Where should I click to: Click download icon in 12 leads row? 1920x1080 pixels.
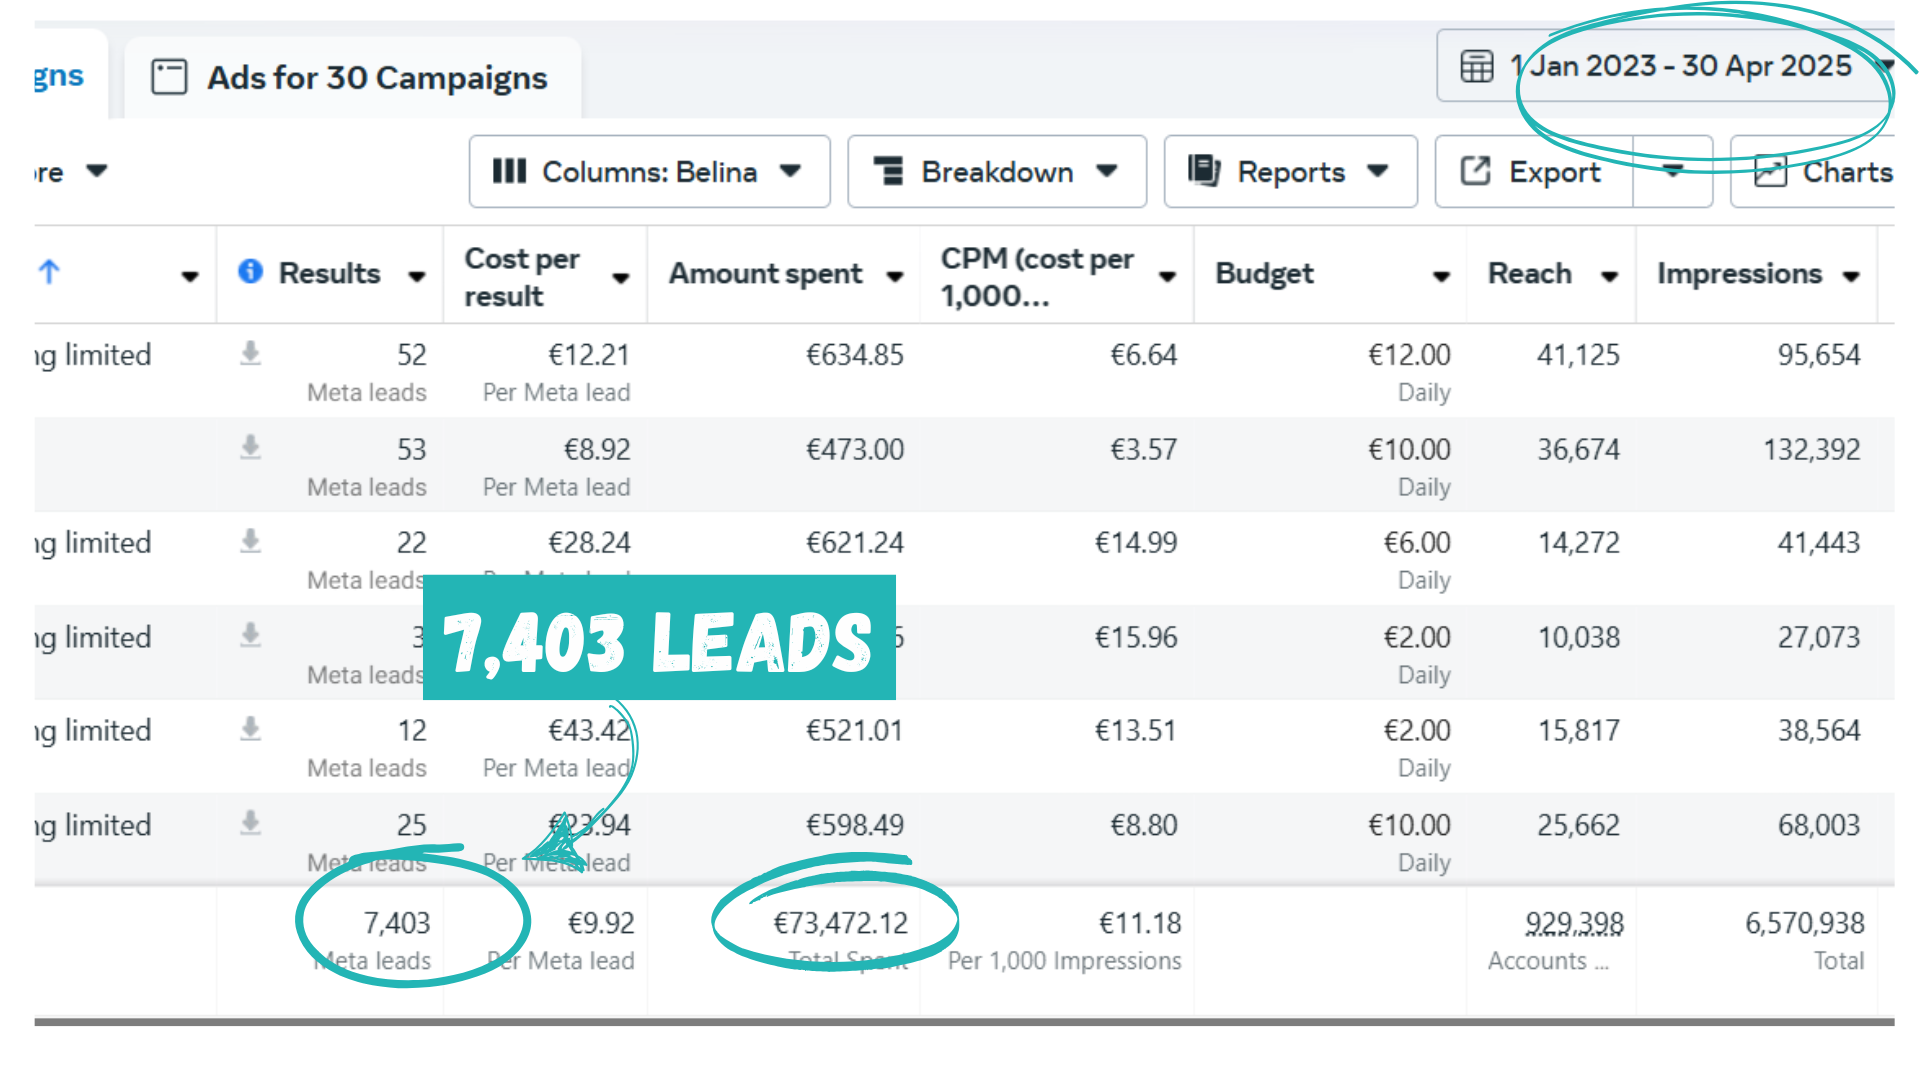tap(250, 729)
